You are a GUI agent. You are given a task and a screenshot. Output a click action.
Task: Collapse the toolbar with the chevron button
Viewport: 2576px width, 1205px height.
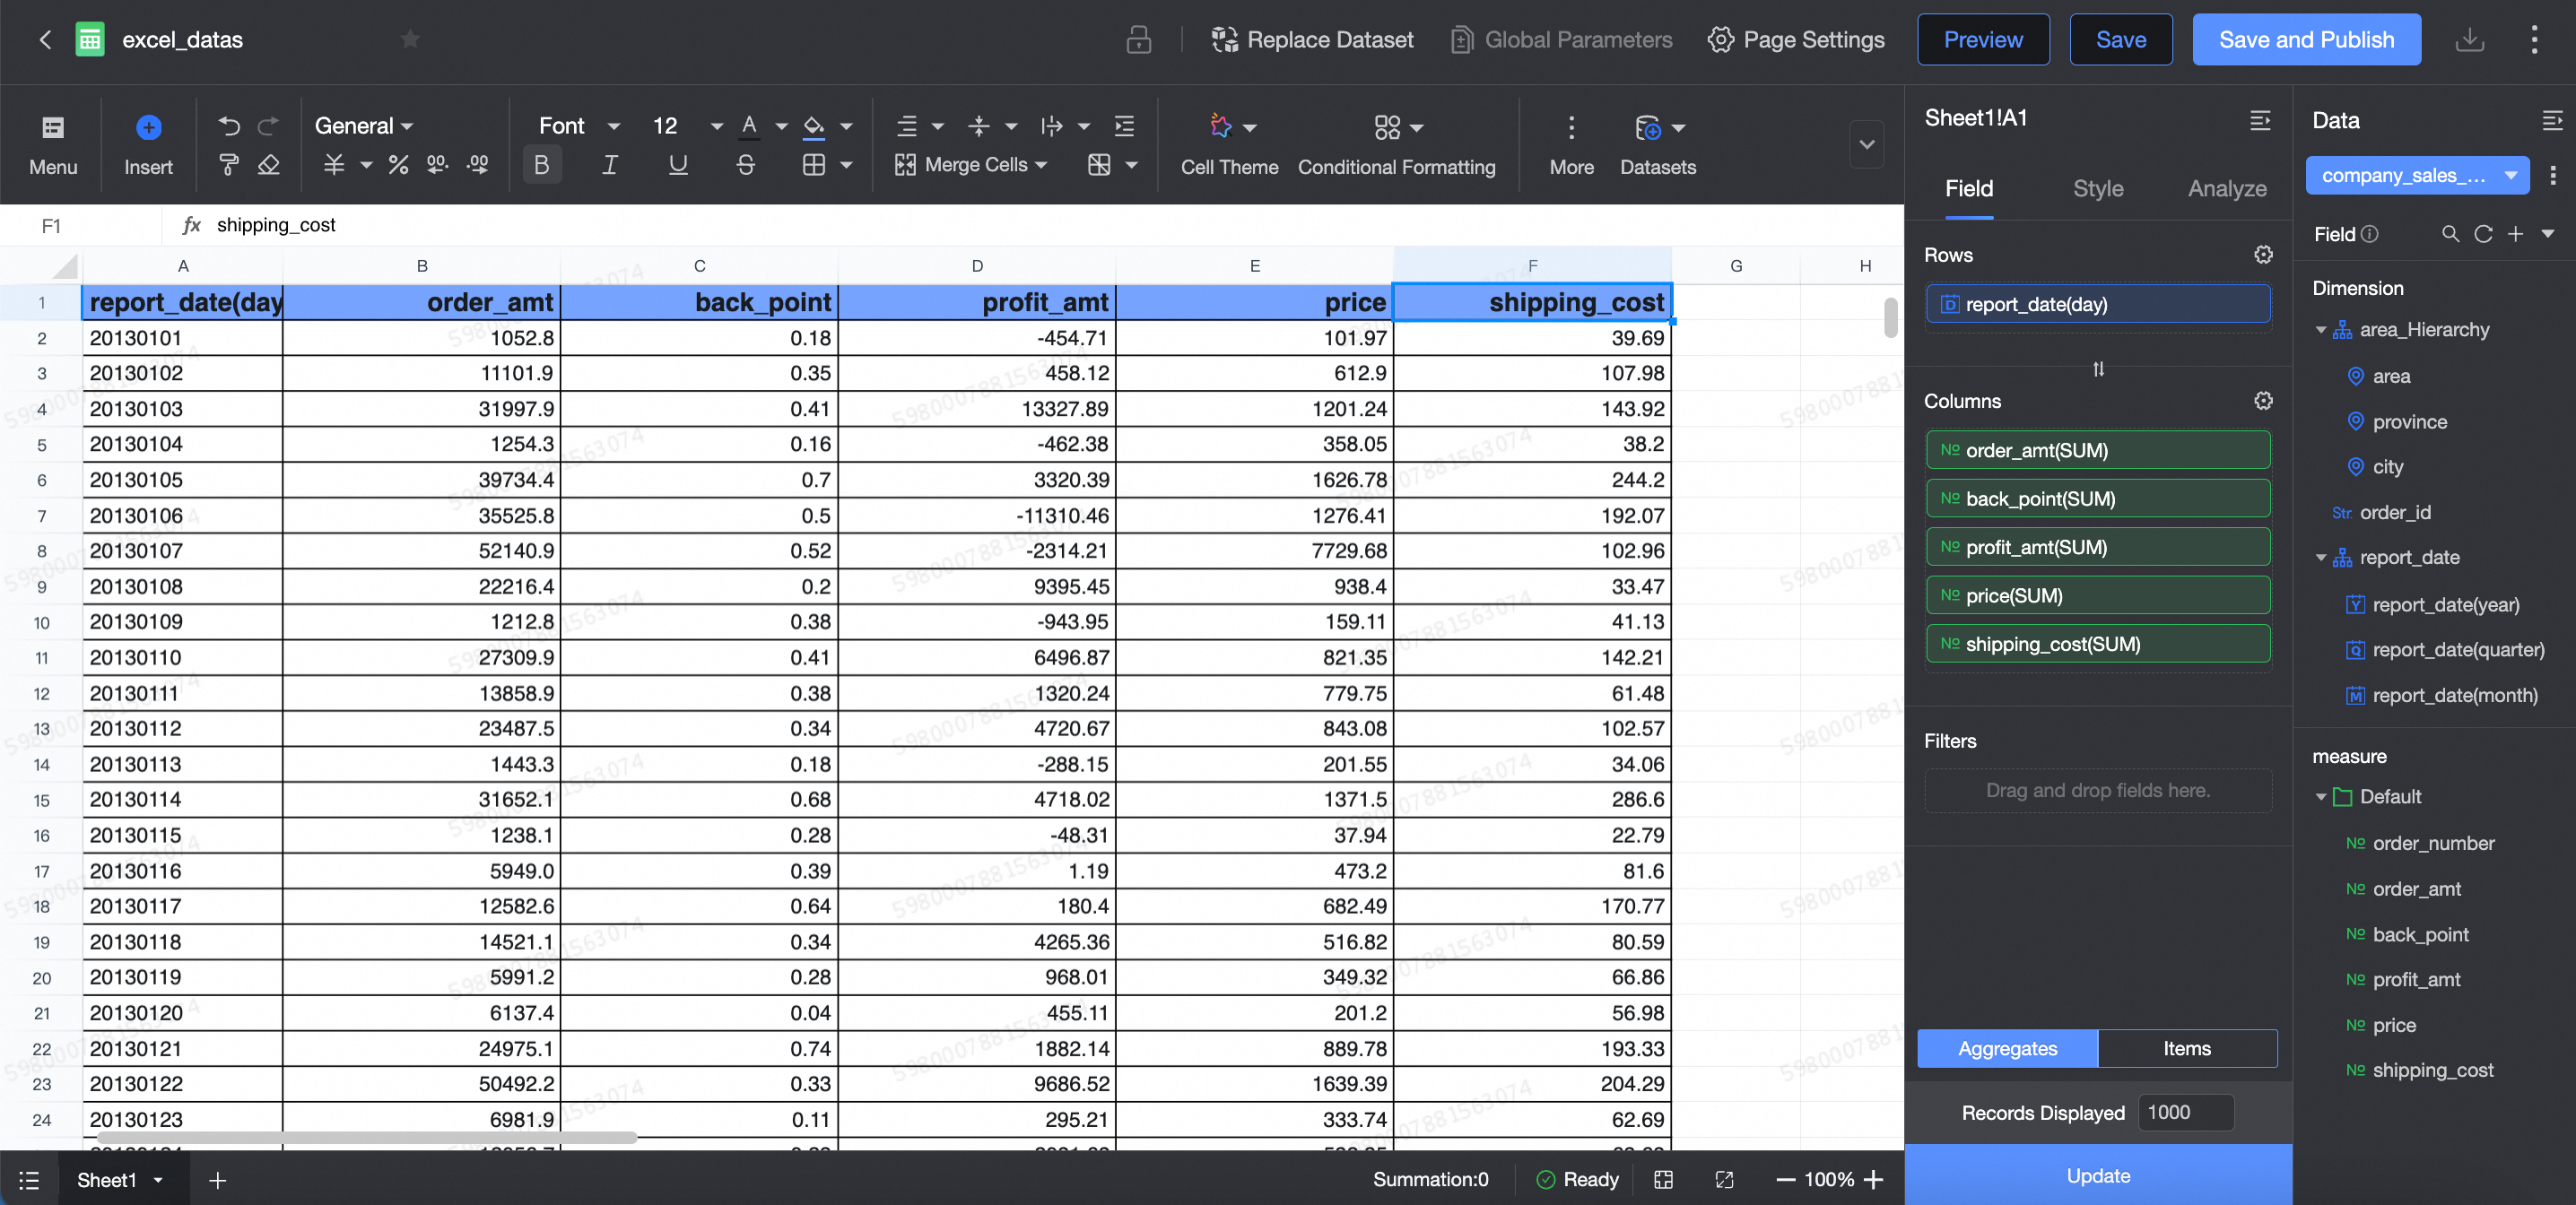[x=1867, y=145]
